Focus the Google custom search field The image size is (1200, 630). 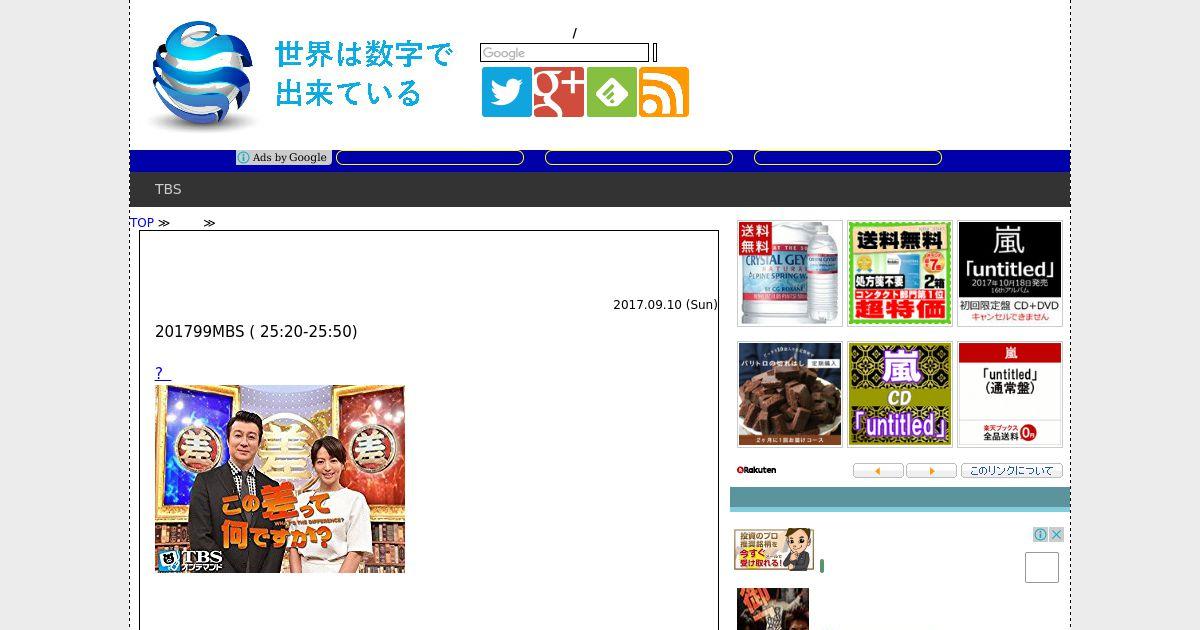(565, 53)
